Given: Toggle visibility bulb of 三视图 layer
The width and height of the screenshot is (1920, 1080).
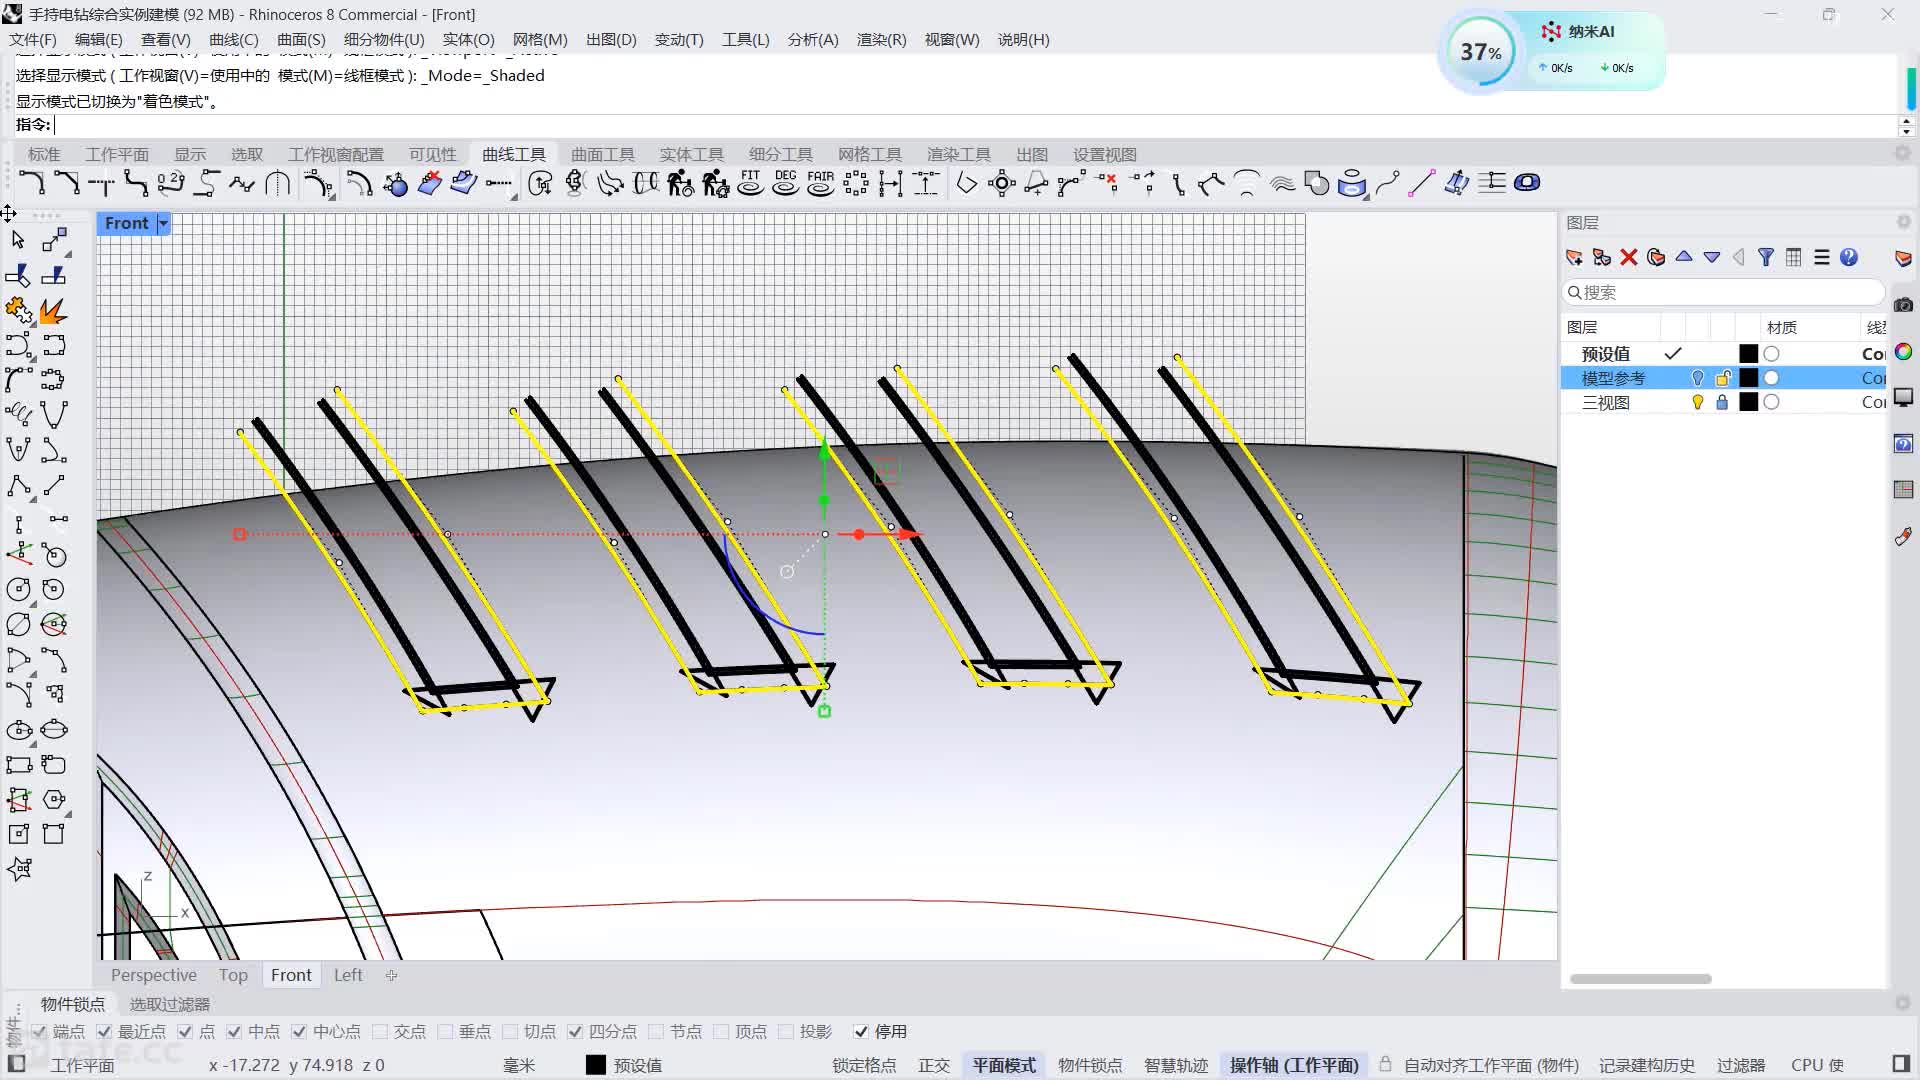Looking at the screenshot, I should coord(1697,402).
